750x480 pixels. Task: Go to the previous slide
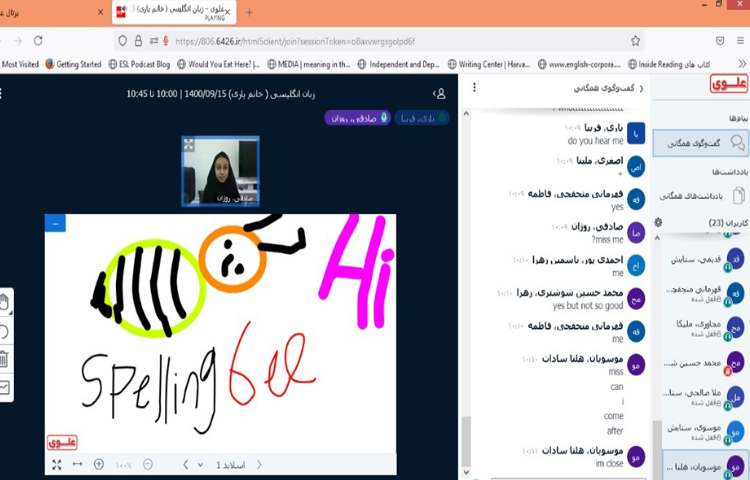(x=186, y=464)
